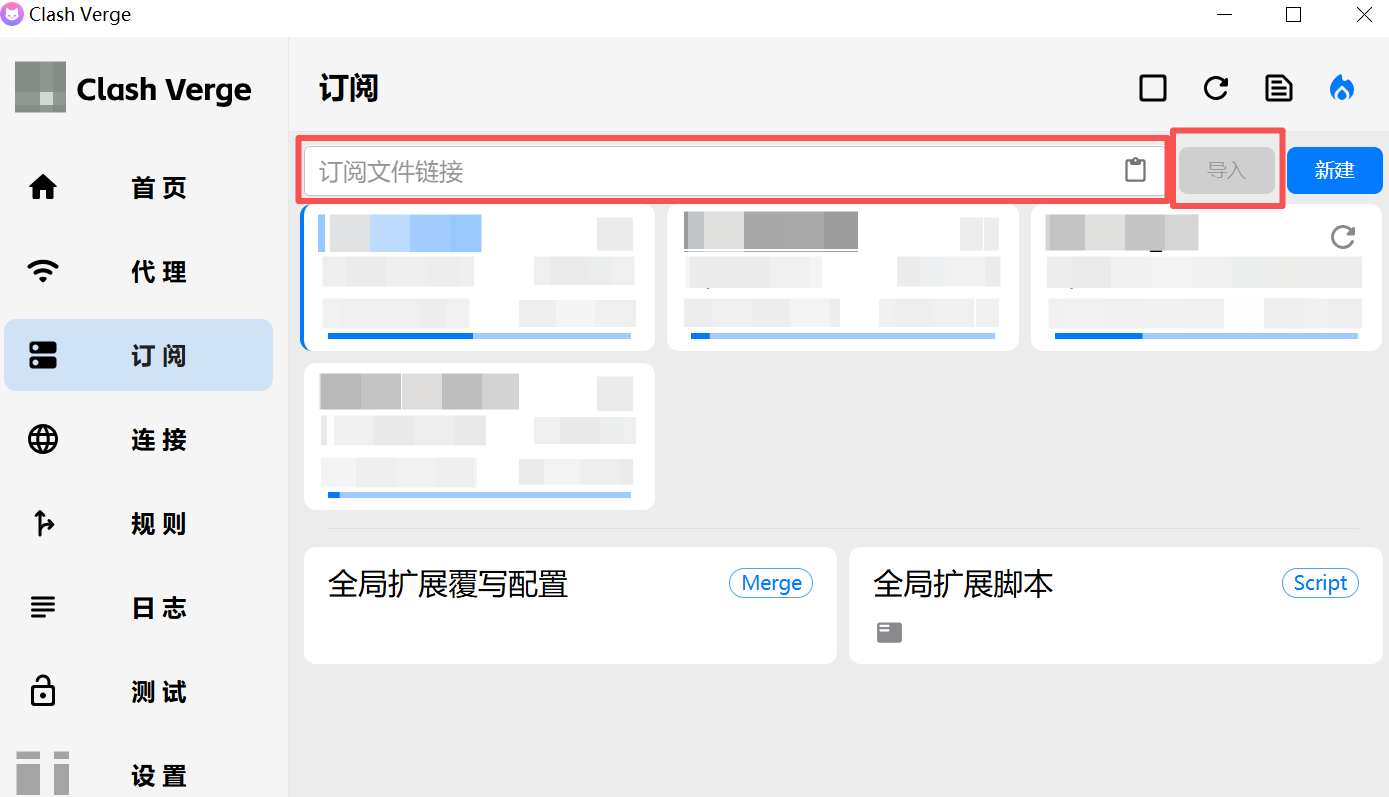The height and width of the screenshot is (797, 1389).
Task: Click the small icon under 全局扩展脚本
Action: click(889, 632)
